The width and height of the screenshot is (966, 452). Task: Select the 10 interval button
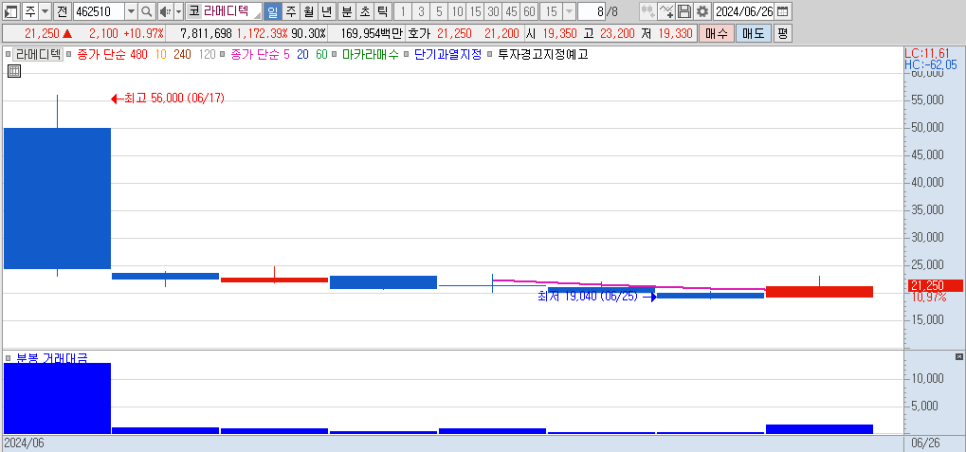point(457,12)
